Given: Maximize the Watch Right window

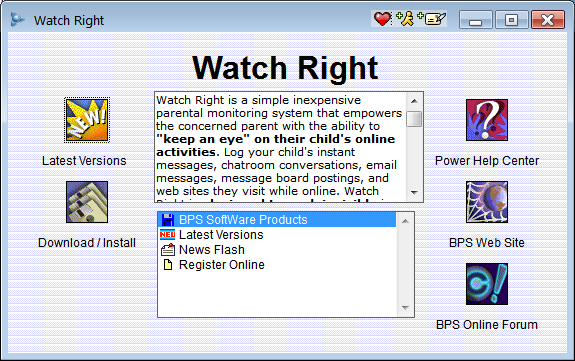Looking at the screenshot, I should (512, 19).
